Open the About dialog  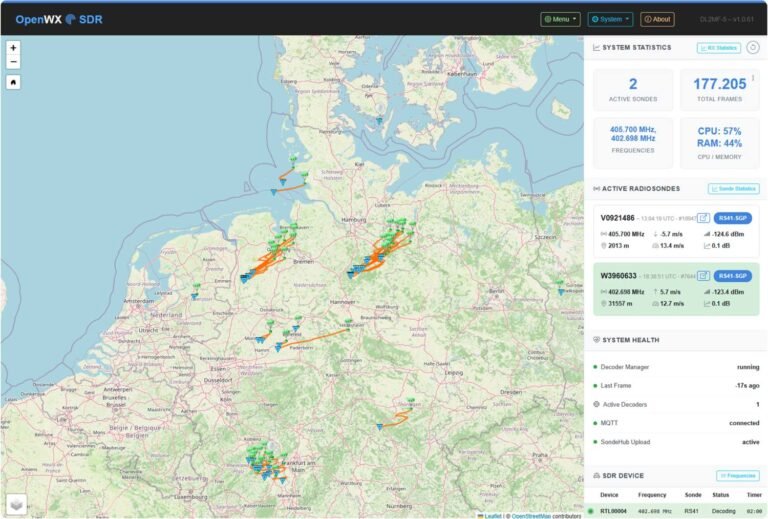coord(657,19)
